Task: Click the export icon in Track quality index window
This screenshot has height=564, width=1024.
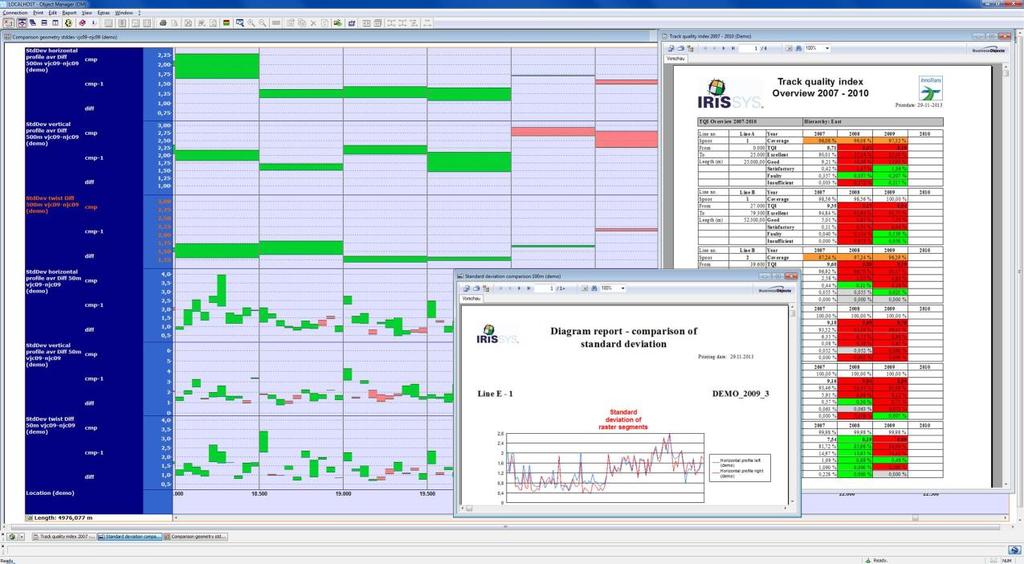Action: [671, 48]
